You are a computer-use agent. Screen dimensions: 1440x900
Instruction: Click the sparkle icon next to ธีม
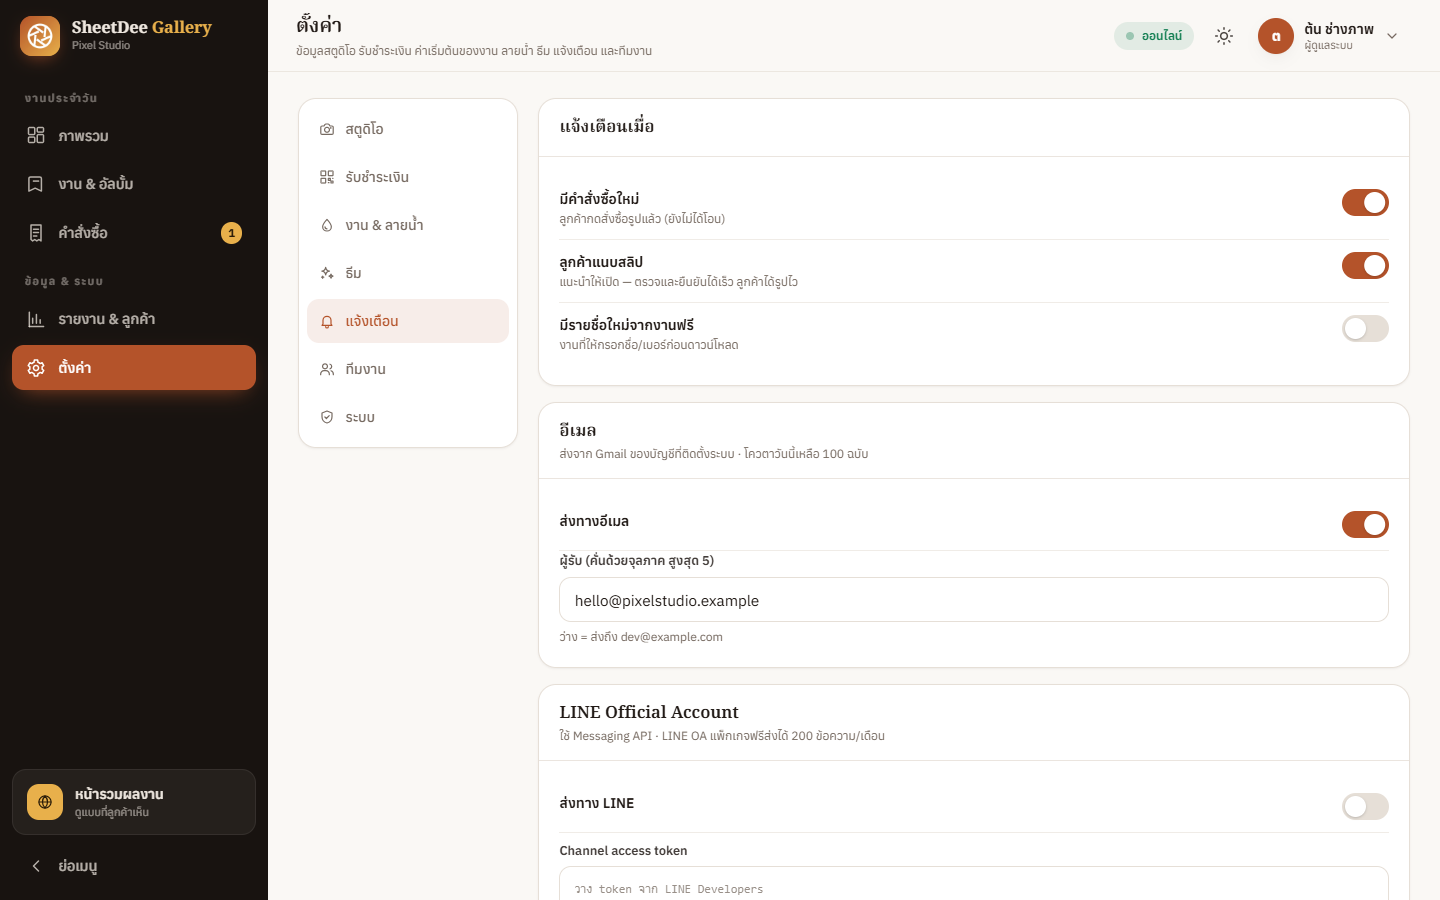(327, 273)
